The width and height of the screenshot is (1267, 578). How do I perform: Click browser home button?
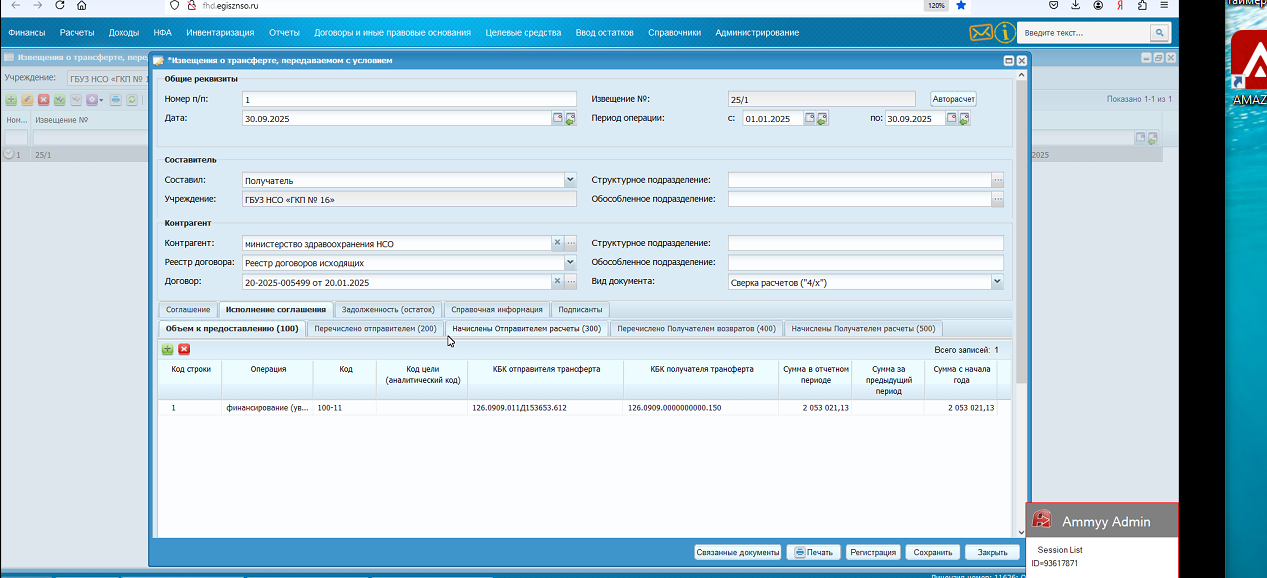(81, 5)
